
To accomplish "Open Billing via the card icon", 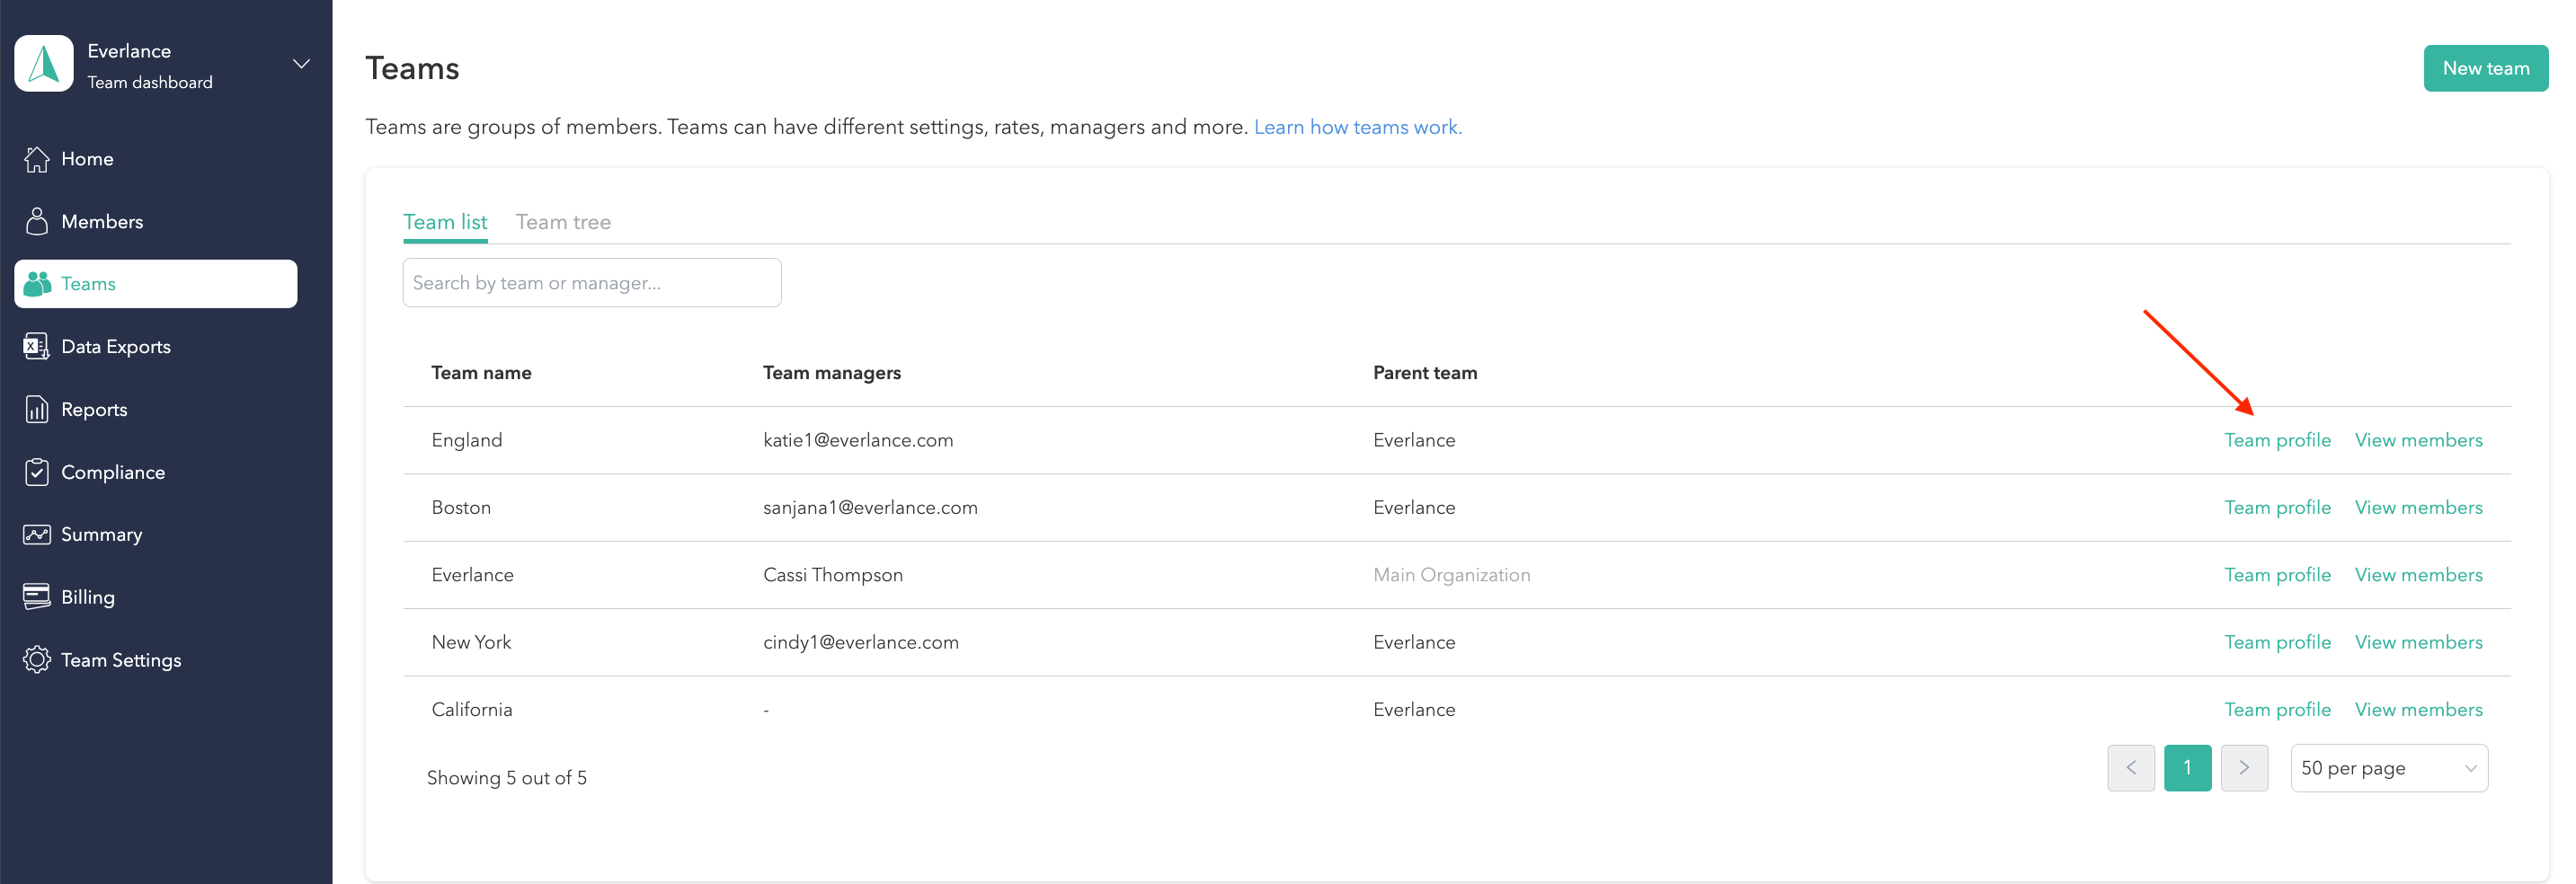I will coord(37,597).
